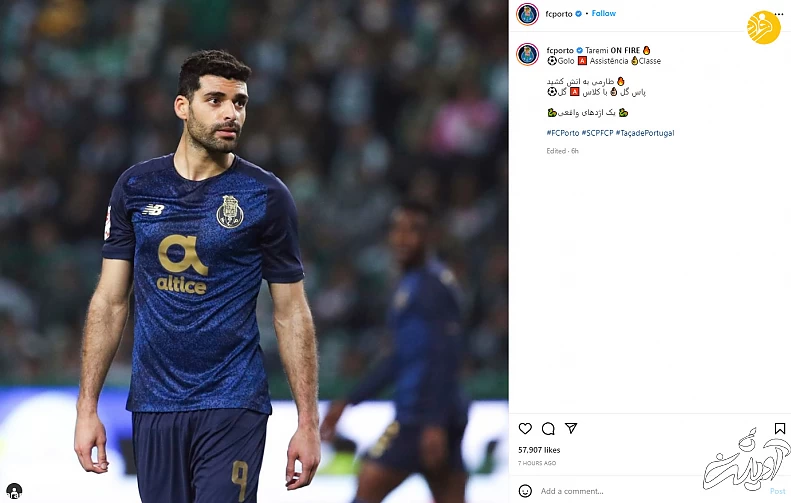Open the #TaçadePortugal hashtag
Image resolution: width=791 pixels, height=503 pixels.
[x=645, y=133]
